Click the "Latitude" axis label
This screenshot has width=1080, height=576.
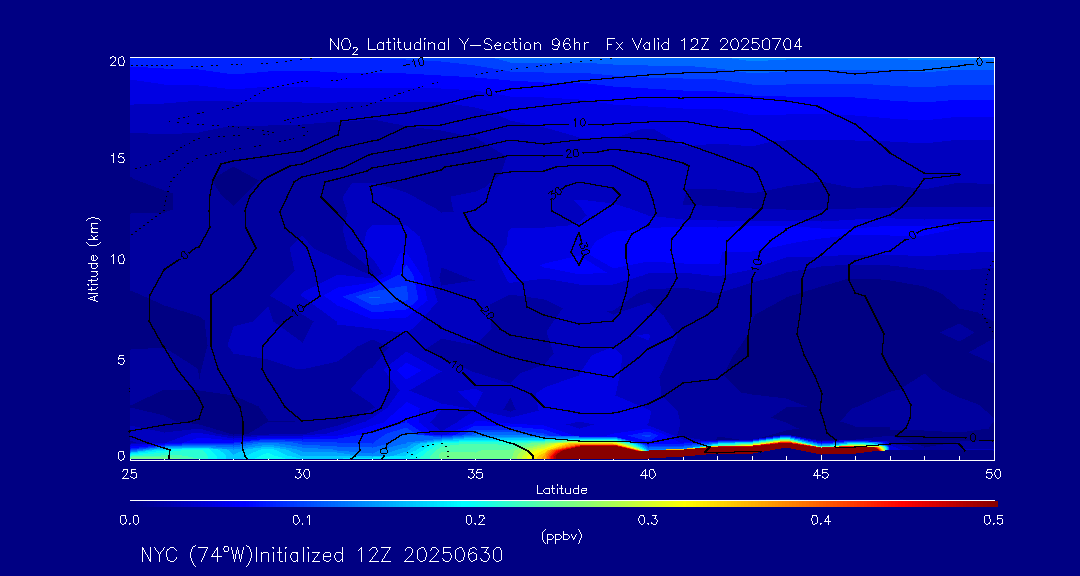tap(562, 490)
